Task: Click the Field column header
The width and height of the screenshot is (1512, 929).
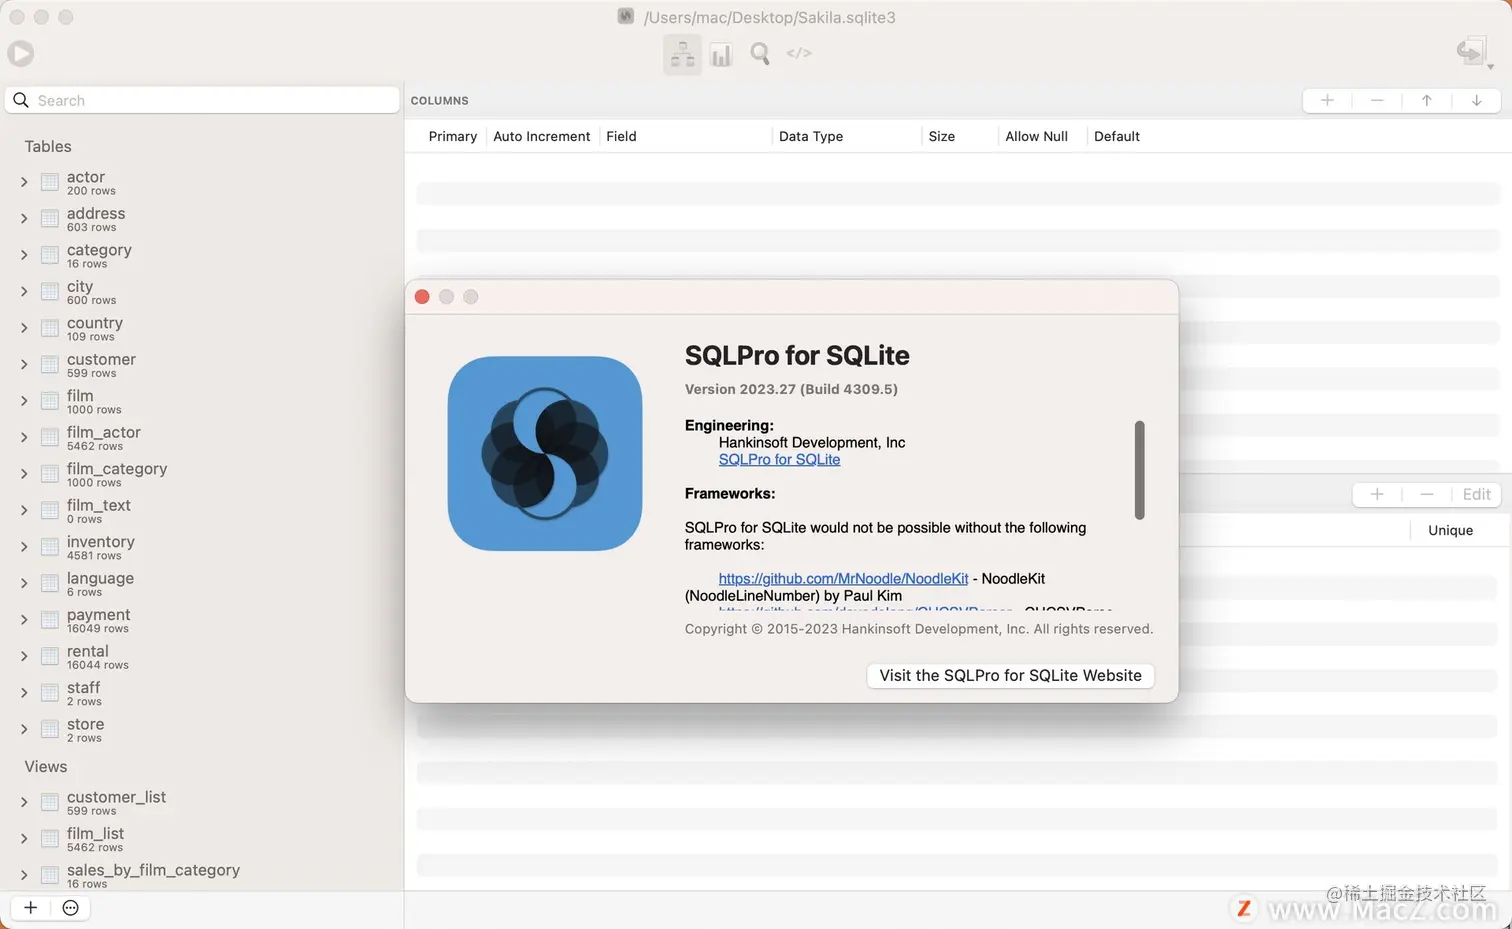Action: [621, 136]
